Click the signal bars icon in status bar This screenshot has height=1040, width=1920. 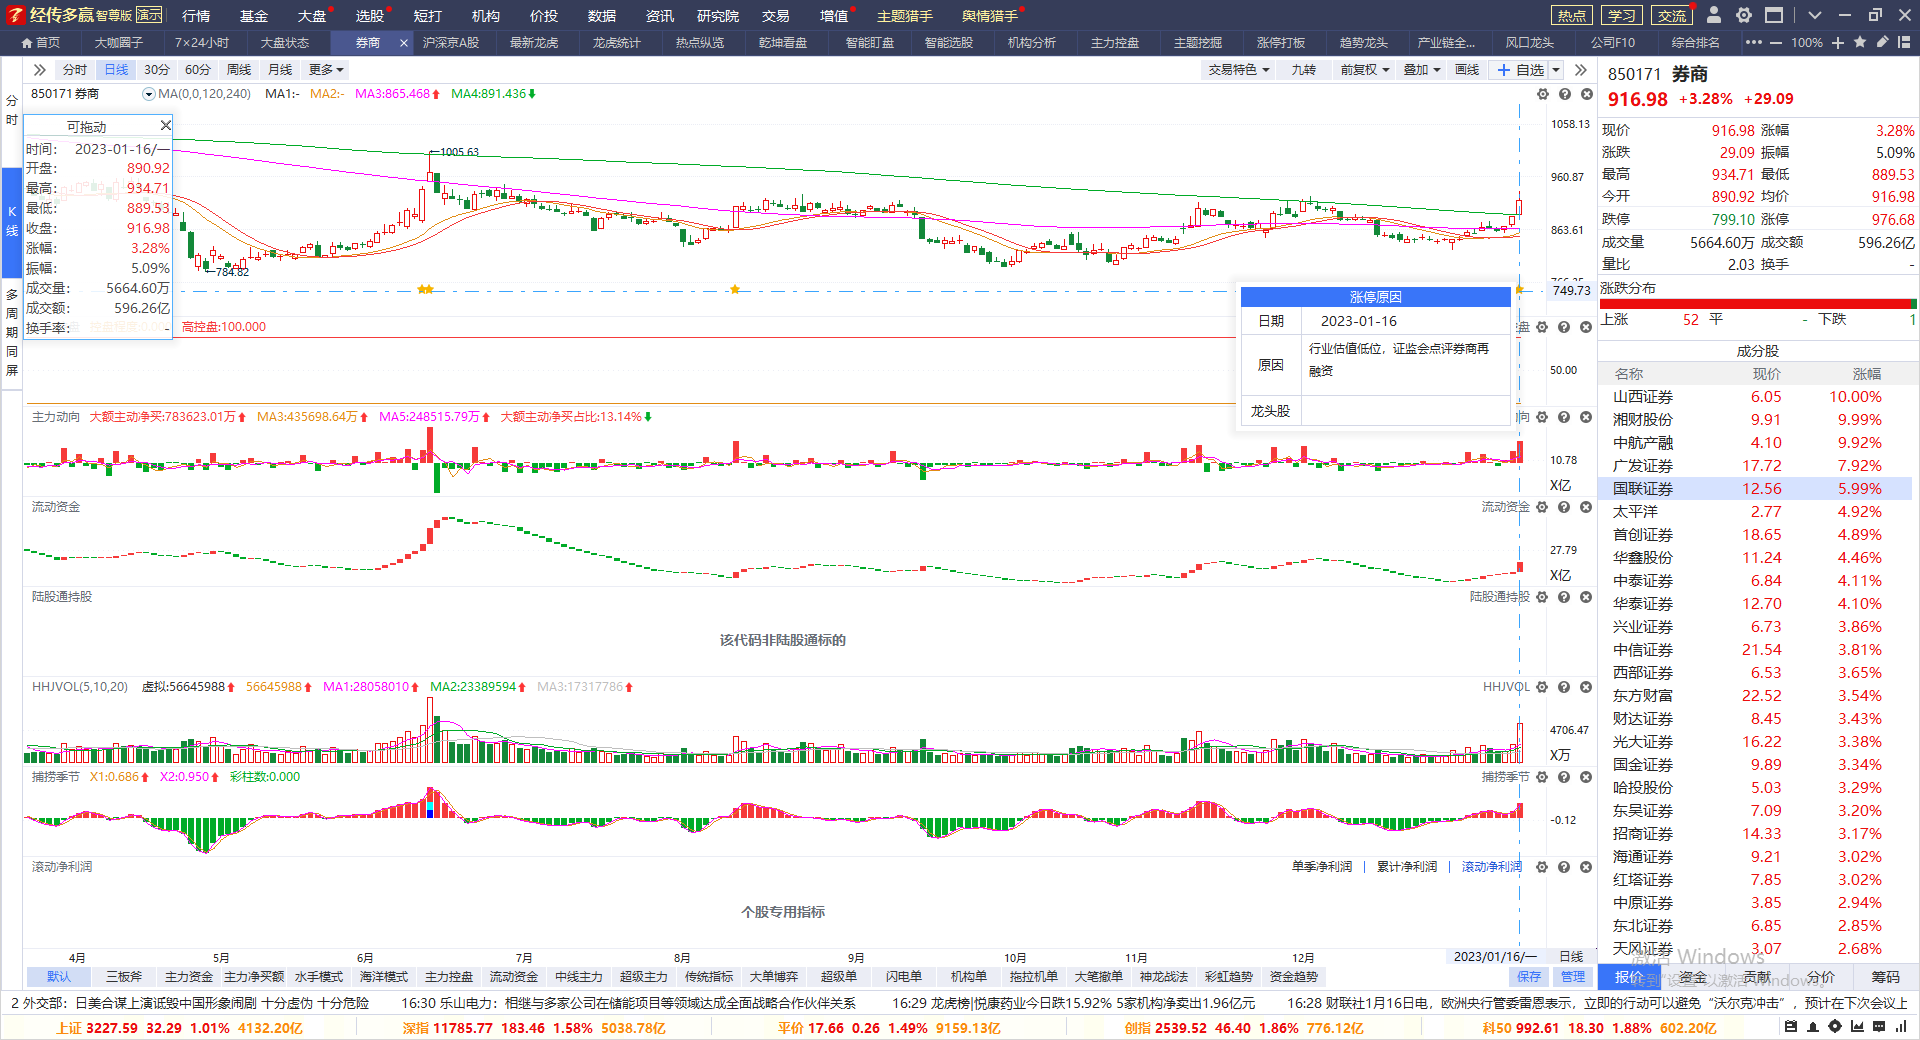point(1901,1027)
